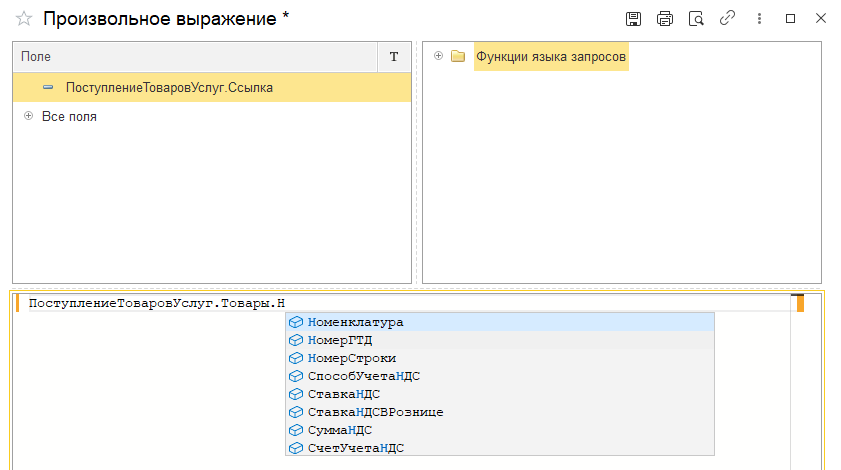Open print preview magnifier icon
The width and height of the screenshot is (841, 470).
(x=696, y=19)
